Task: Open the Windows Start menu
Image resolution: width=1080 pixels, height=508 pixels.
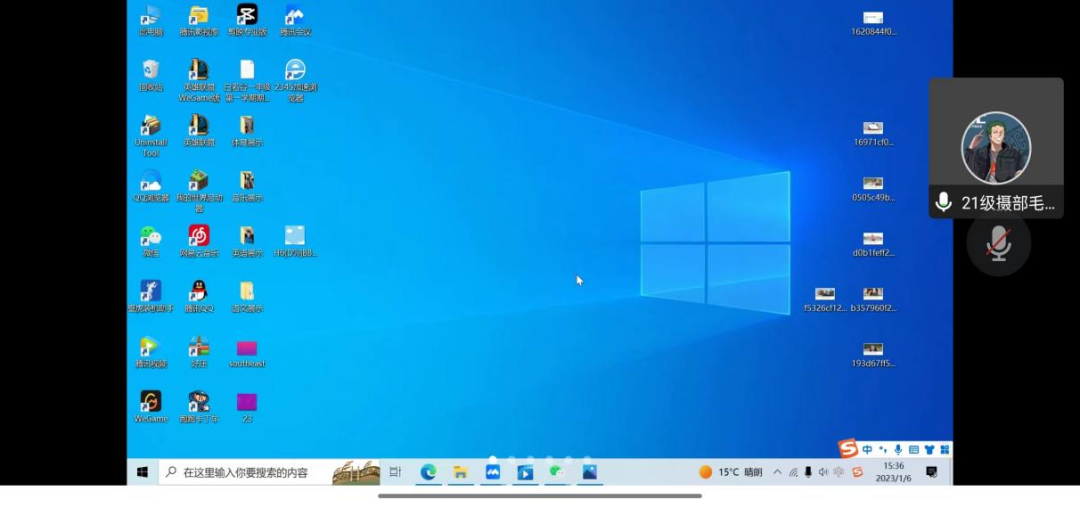Action: click(142, 472)
